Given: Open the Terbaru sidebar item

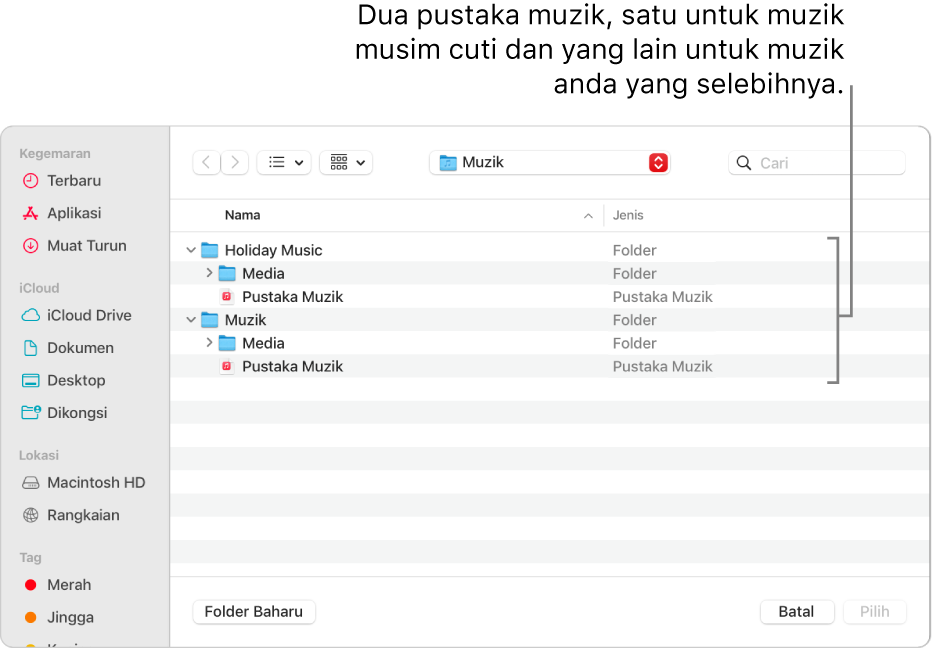Looking at the screenshot, I should click(x=73, y=180).
